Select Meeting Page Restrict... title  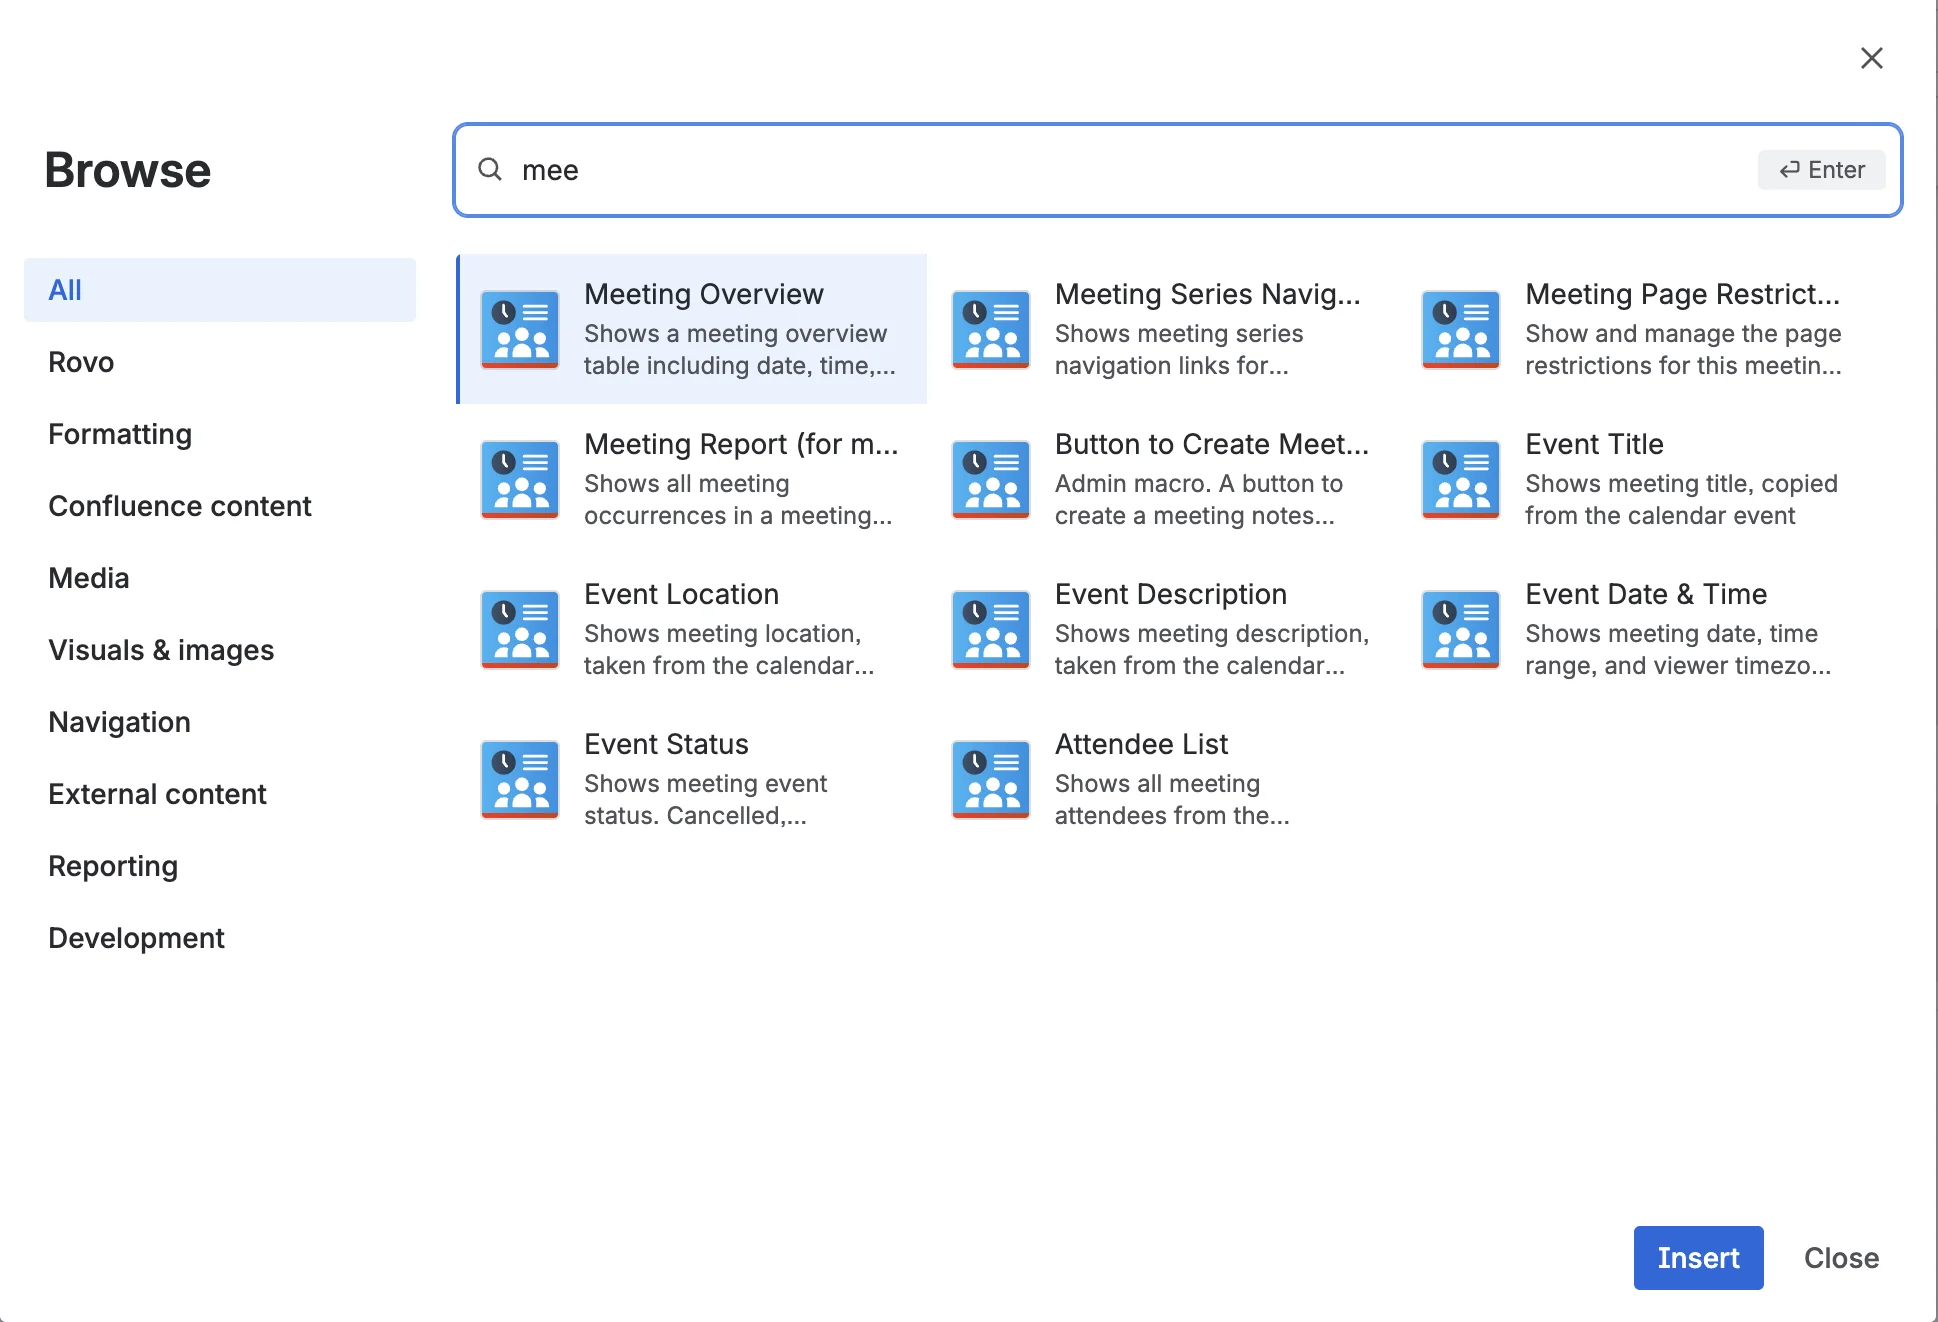1682,294
